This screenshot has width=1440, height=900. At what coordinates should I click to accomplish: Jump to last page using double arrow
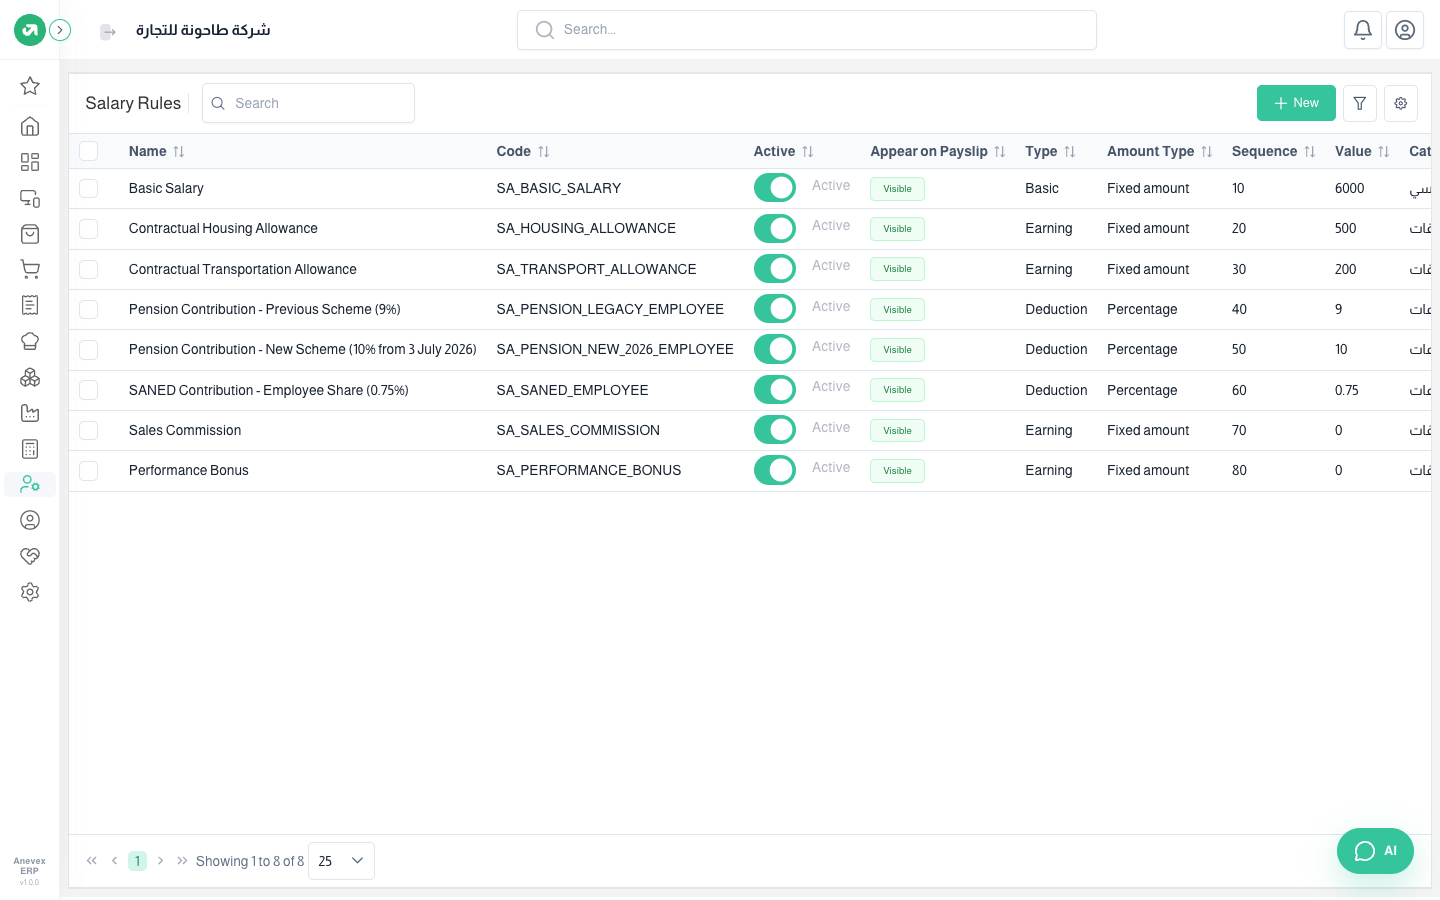[x=182, y=861]
